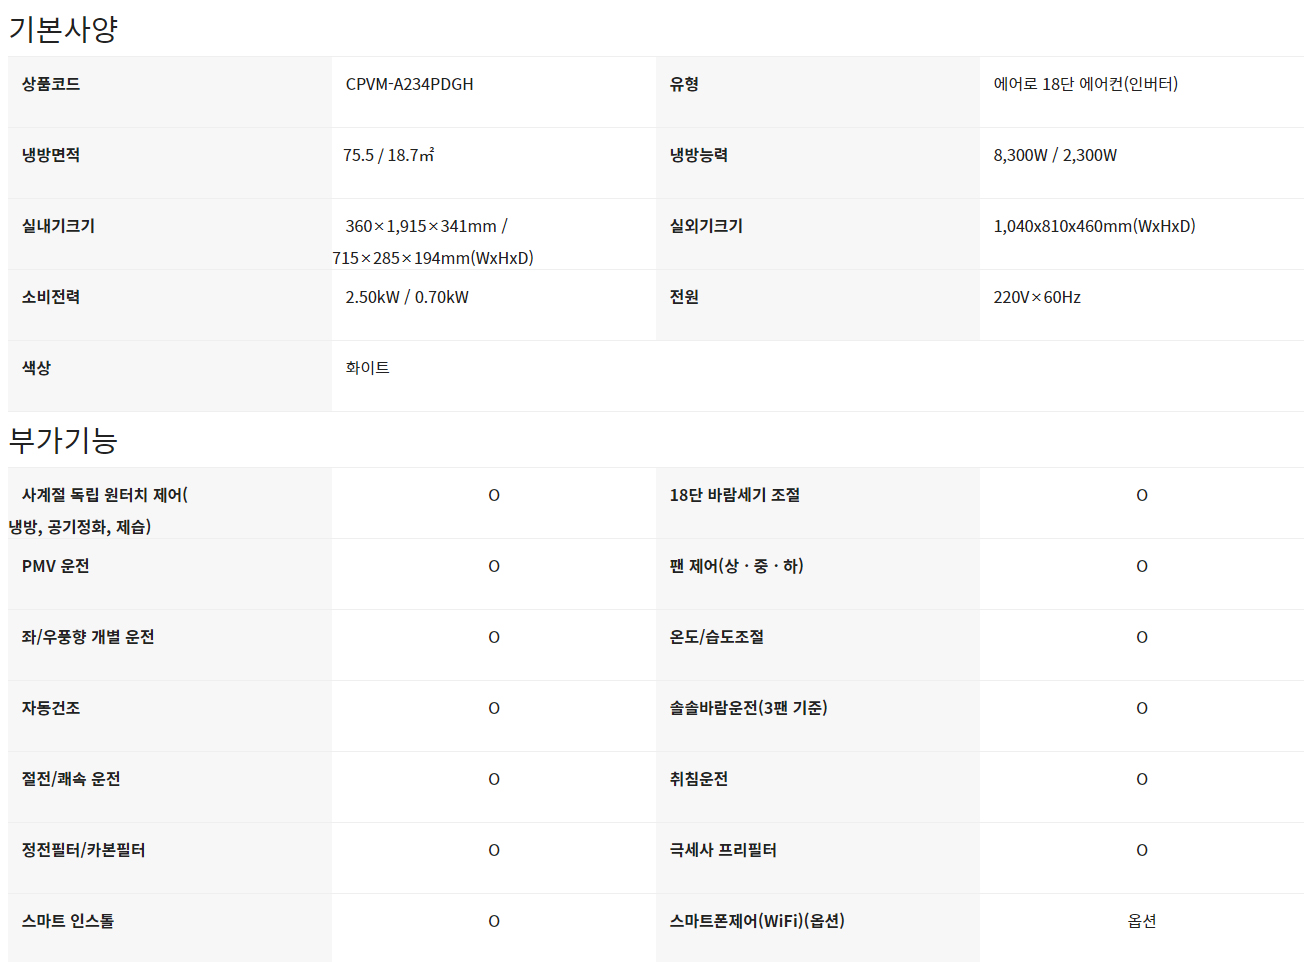
Task: Click the cooling area value 75.5 / 18.7㎡
Action: [x=388, y=155]
